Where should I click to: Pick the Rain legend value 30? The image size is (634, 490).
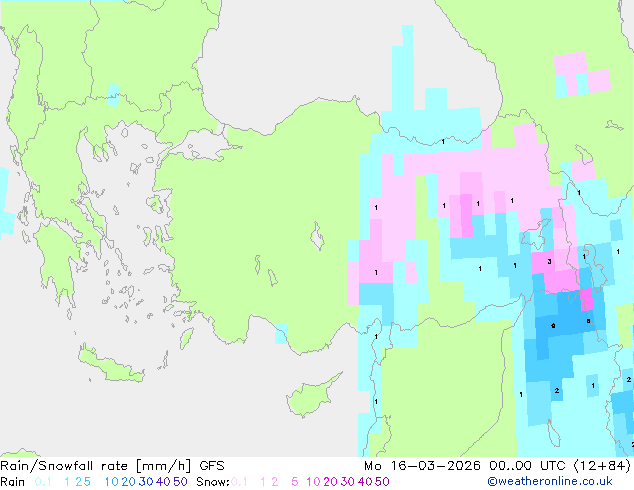coord(146,482)
